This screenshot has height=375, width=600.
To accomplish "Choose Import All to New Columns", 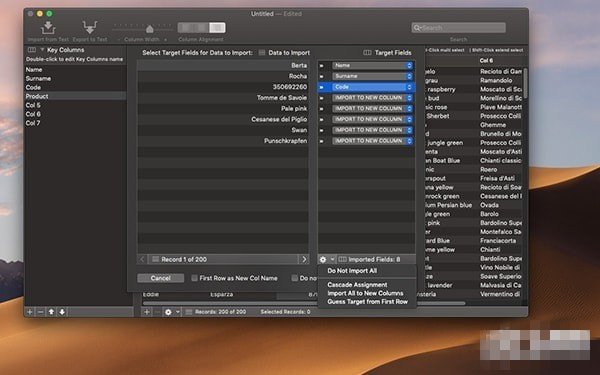I will click(x=365, y=293).
